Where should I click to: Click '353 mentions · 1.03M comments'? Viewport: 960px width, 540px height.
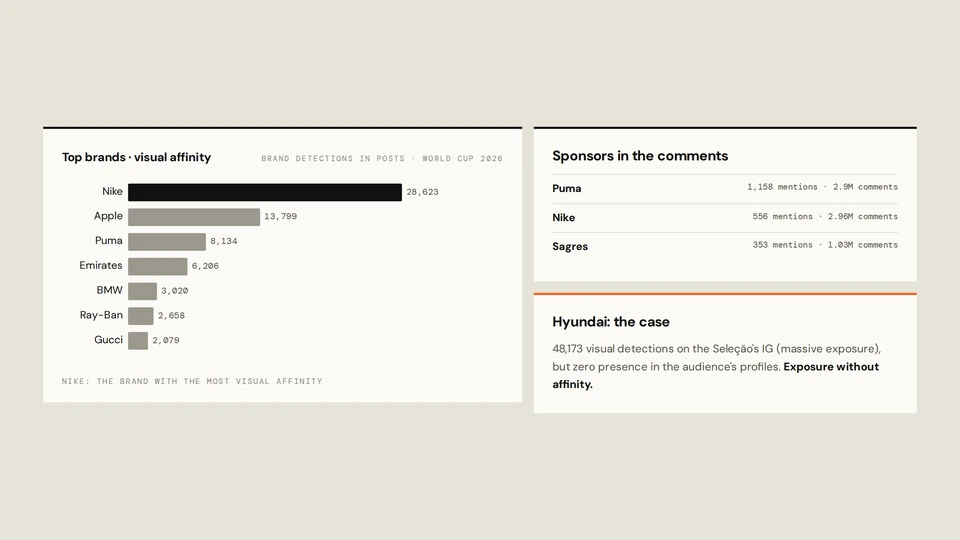point(825,245)
